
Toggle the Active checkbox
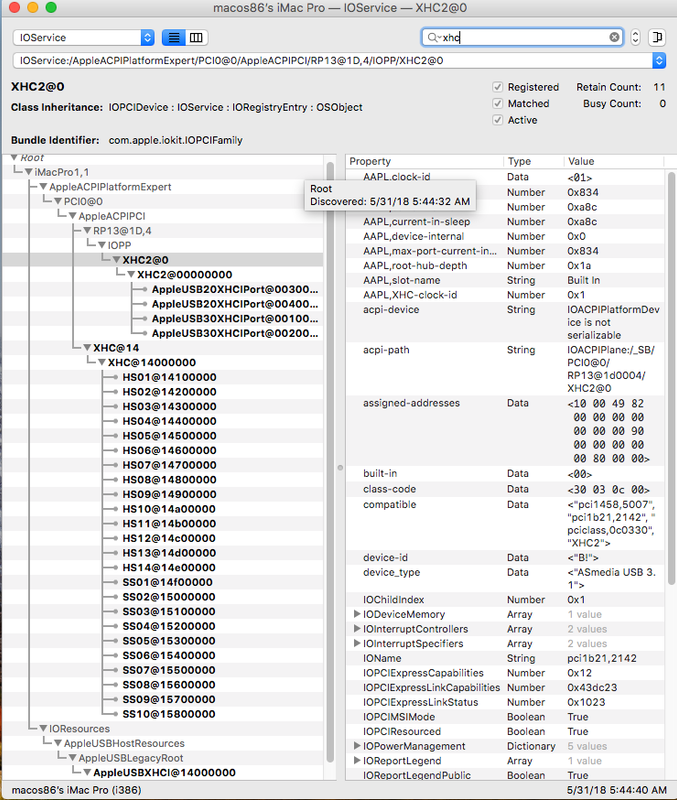point(497,120)
